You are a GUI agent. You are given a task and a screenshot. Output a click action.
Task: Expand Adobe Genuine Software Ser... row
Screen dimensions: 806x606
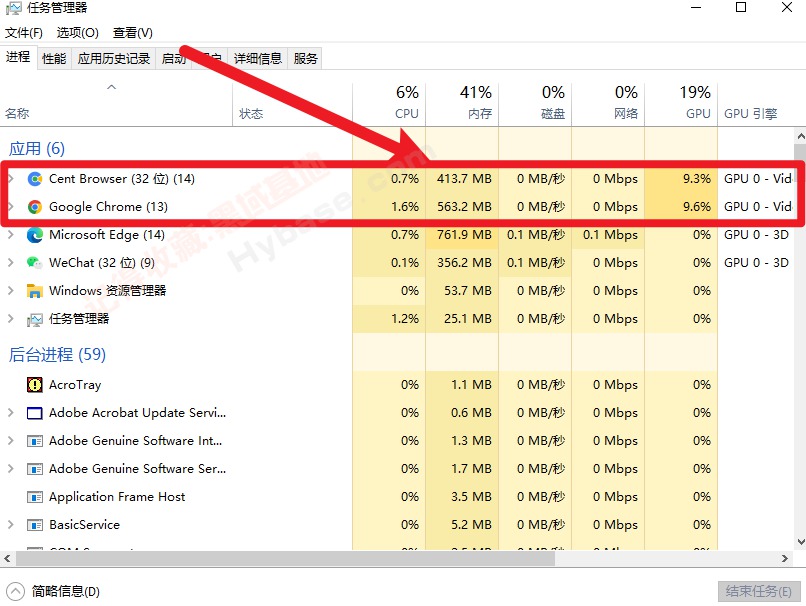point(11,469)
